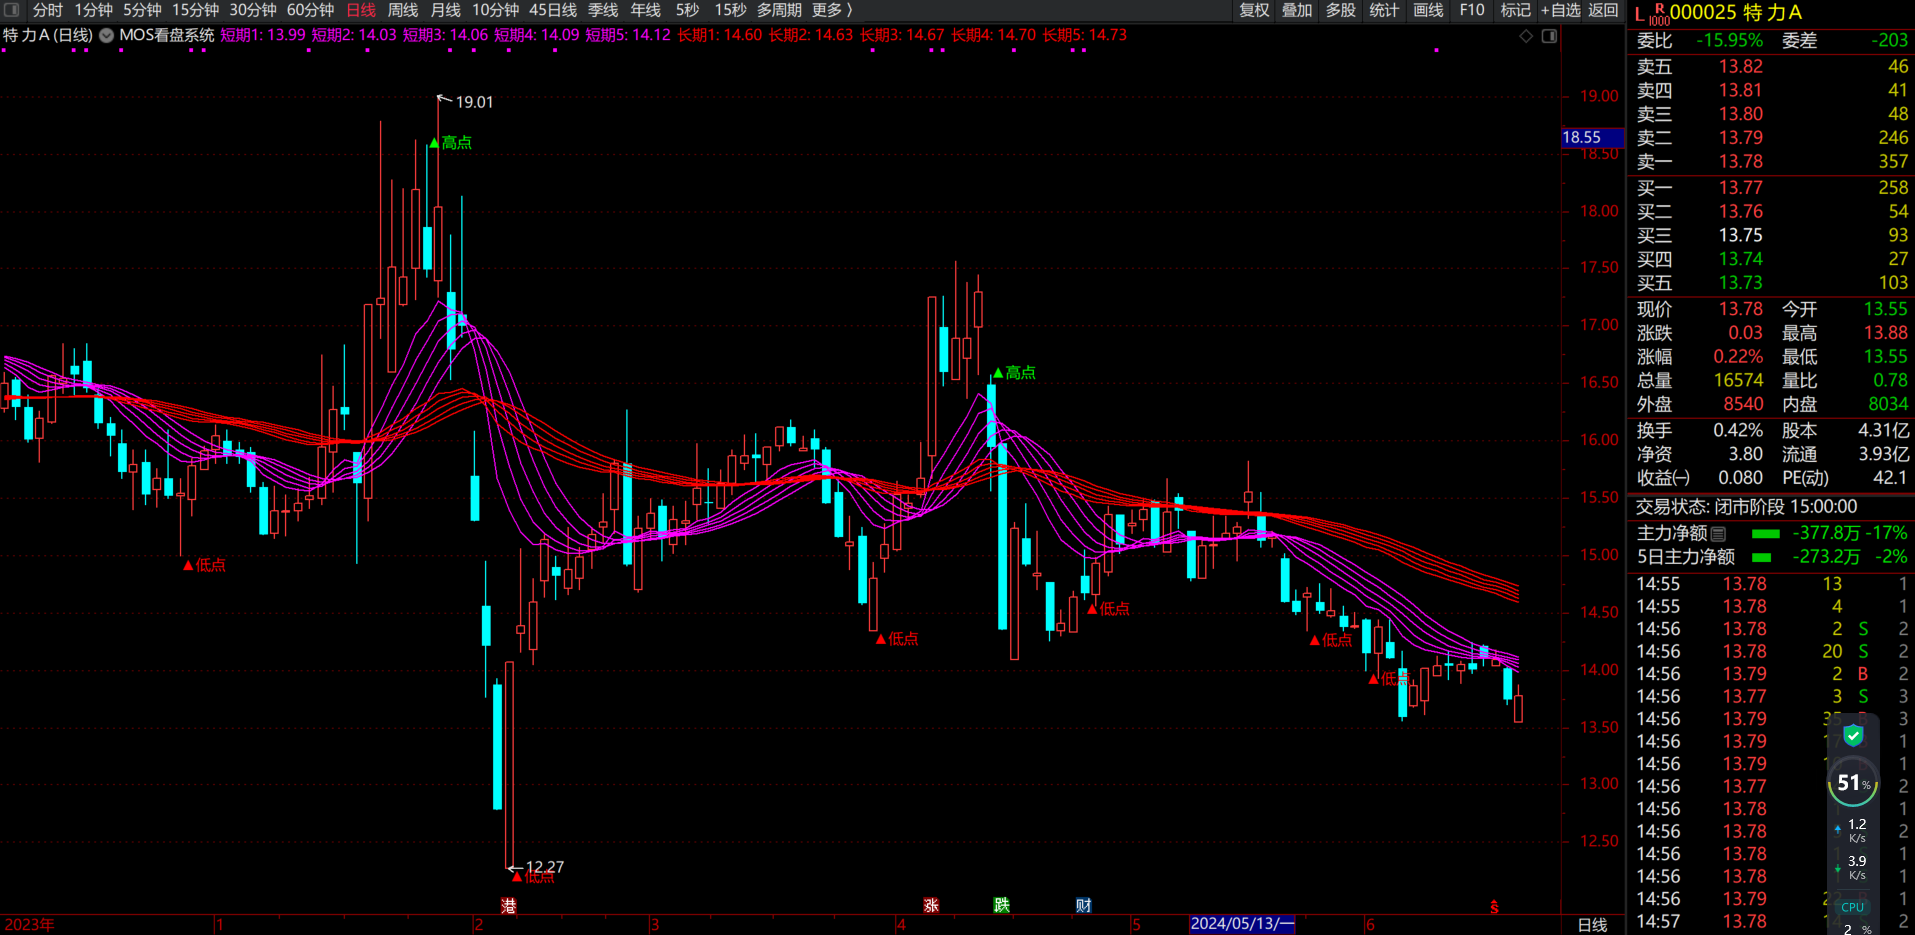The width and height of the screenshot is (1915, 935).
Task: Click 卖一 price 13.78
Action: (x=1740, y=162)
